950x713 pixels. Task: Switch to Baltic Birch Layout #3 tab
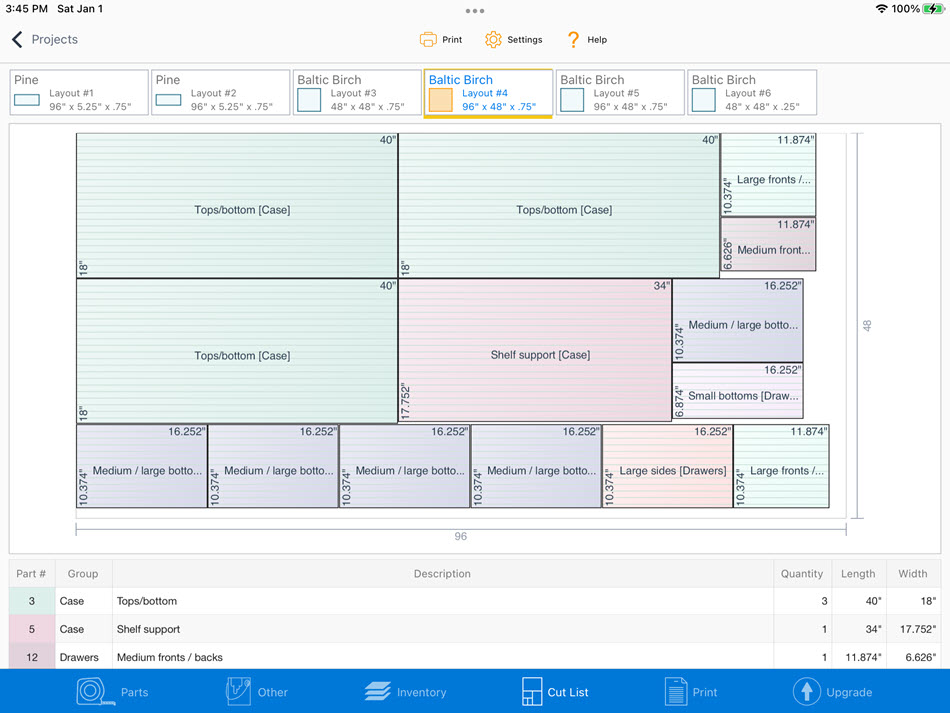pos(357,92)
